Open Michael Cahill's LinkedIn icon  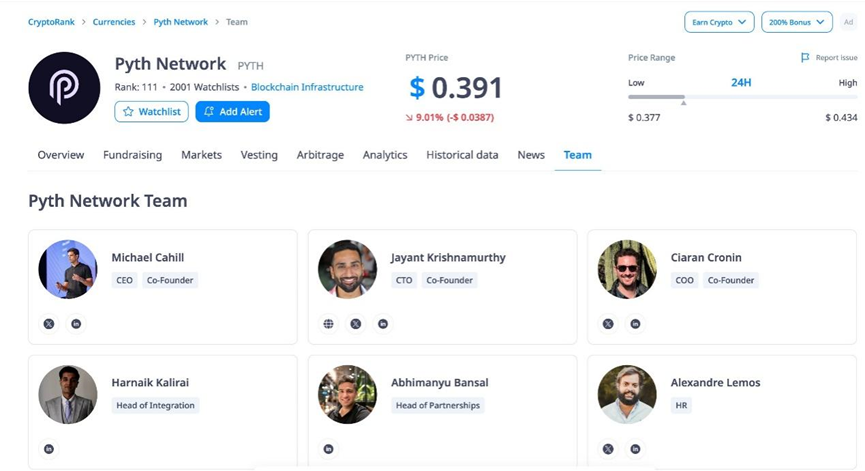(76, 324)
